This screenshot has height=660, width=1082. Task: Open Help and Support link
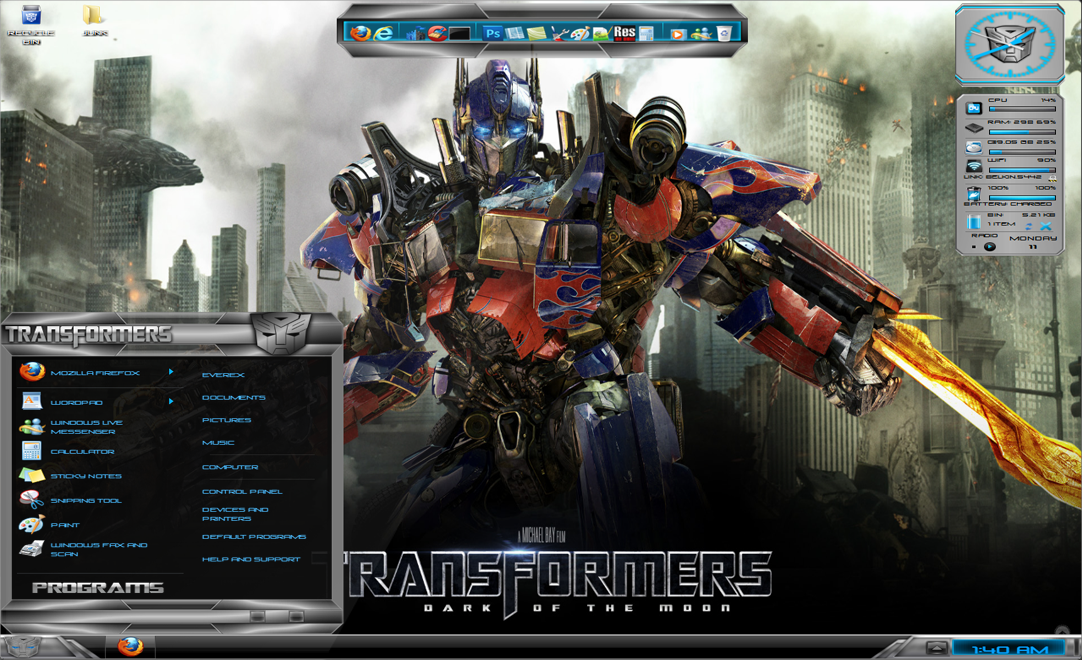click(x=251, y=559)
